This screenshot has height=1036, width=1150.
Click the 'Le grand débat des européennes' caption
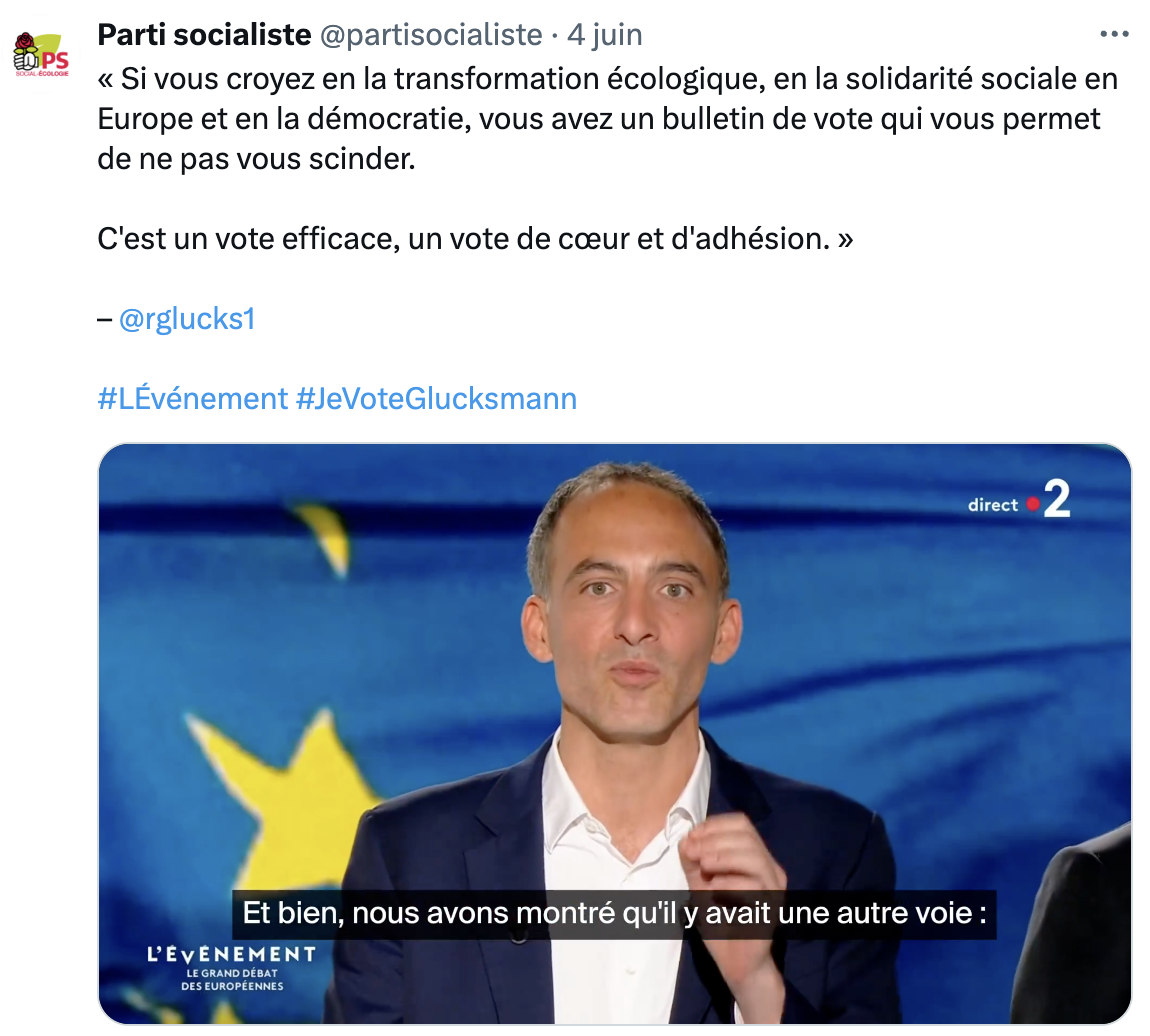(232, 980)
